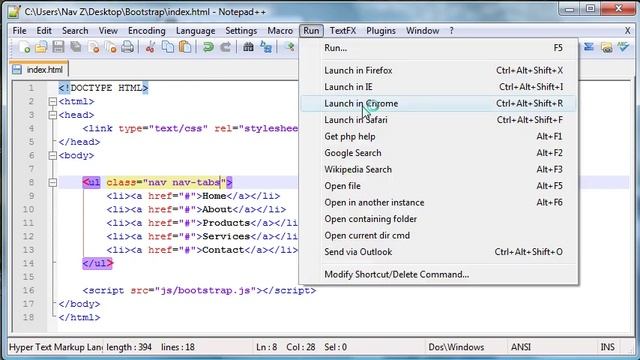
Task: Click the Zoom In toolbar icon
Action: tap(290, 47)
